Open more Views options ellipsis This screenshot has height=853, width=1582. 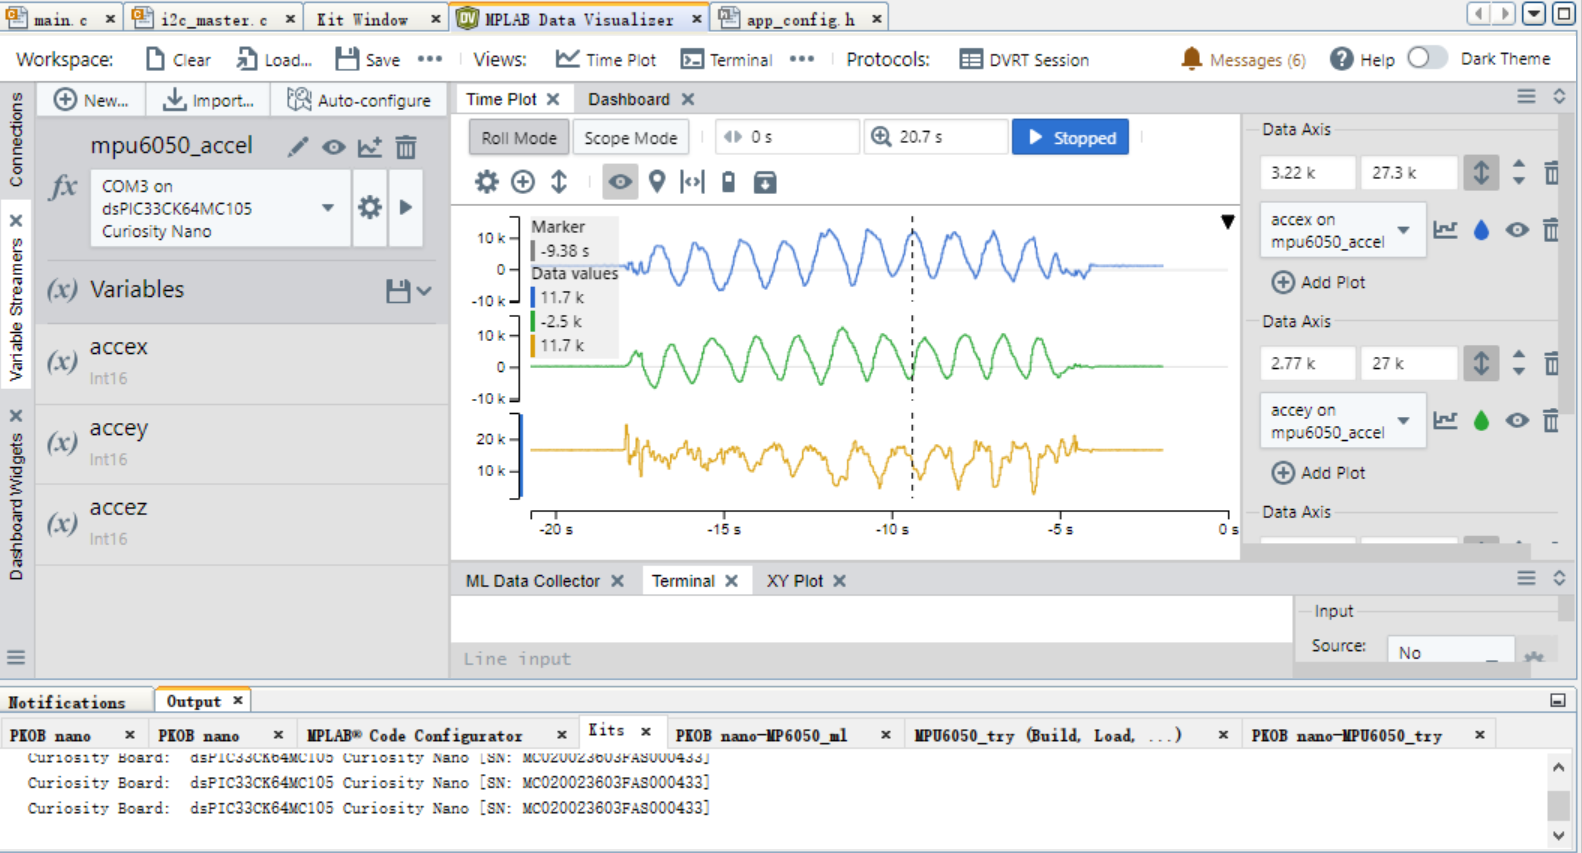point(802,59)
